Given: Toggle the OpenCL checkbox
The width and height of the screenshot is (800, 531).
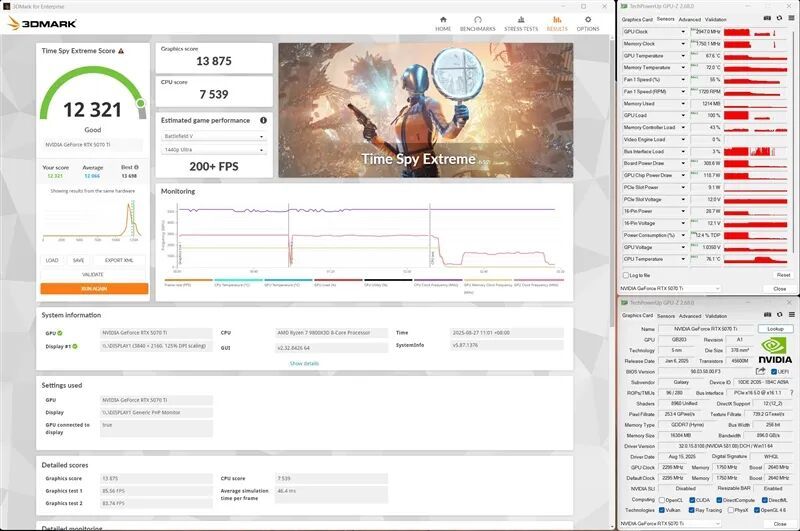Looking at the screenshot, I should [x=662, y=500].
